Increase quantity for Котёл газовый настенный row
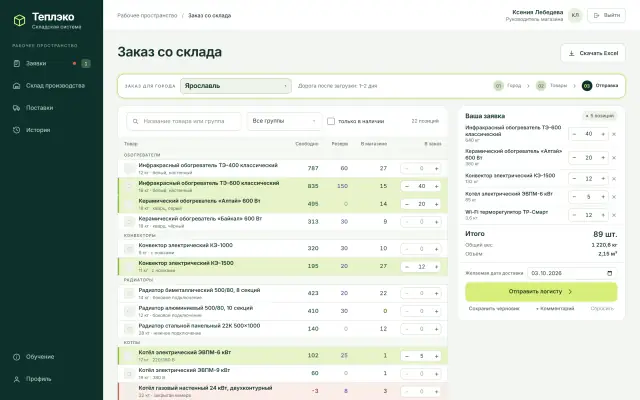The width and height of the screenshot is (640, 400). coord(436,391)
